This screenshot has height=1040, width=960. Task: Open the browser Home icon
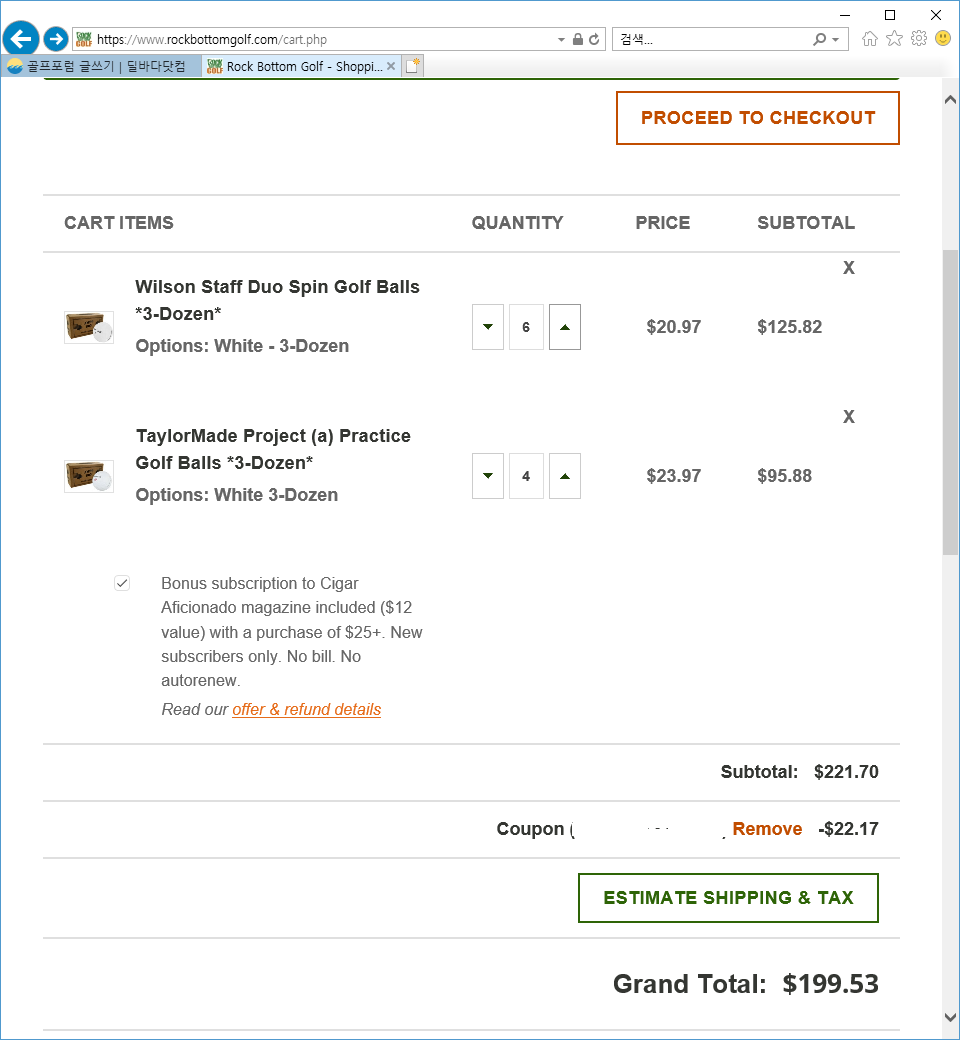pos(870,39)
